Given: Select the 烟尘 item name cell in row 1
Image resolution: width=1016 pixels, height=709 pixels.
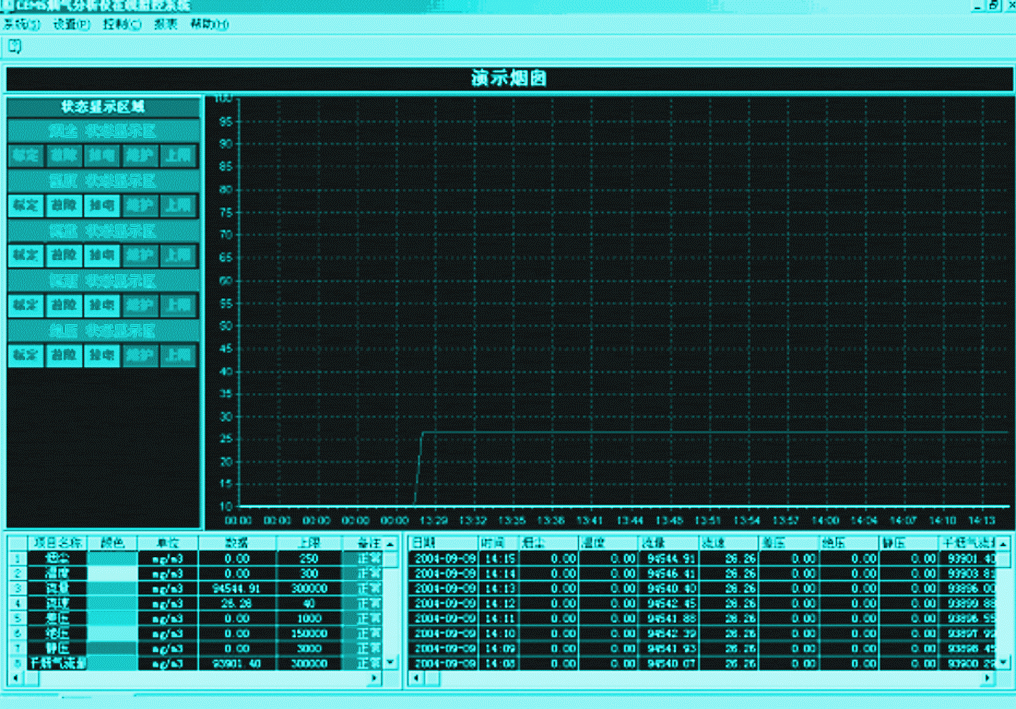Looking at the screenshot, I should pyautogui.click(x=57, y=559).
